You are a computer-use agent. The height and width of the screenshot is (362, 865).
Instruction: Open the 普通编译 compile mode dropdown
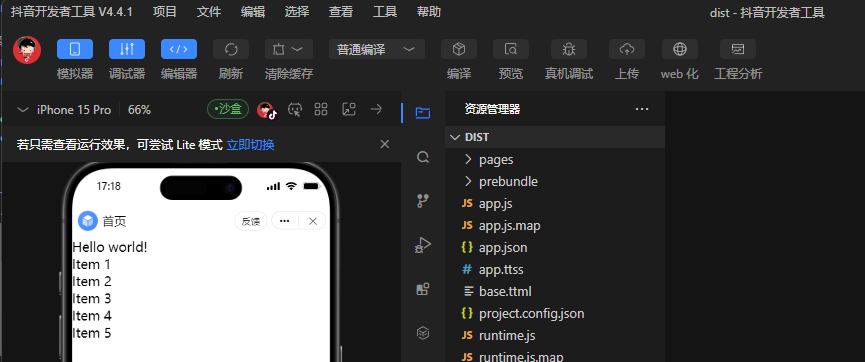pyautogui.click(x=377, y=49)
